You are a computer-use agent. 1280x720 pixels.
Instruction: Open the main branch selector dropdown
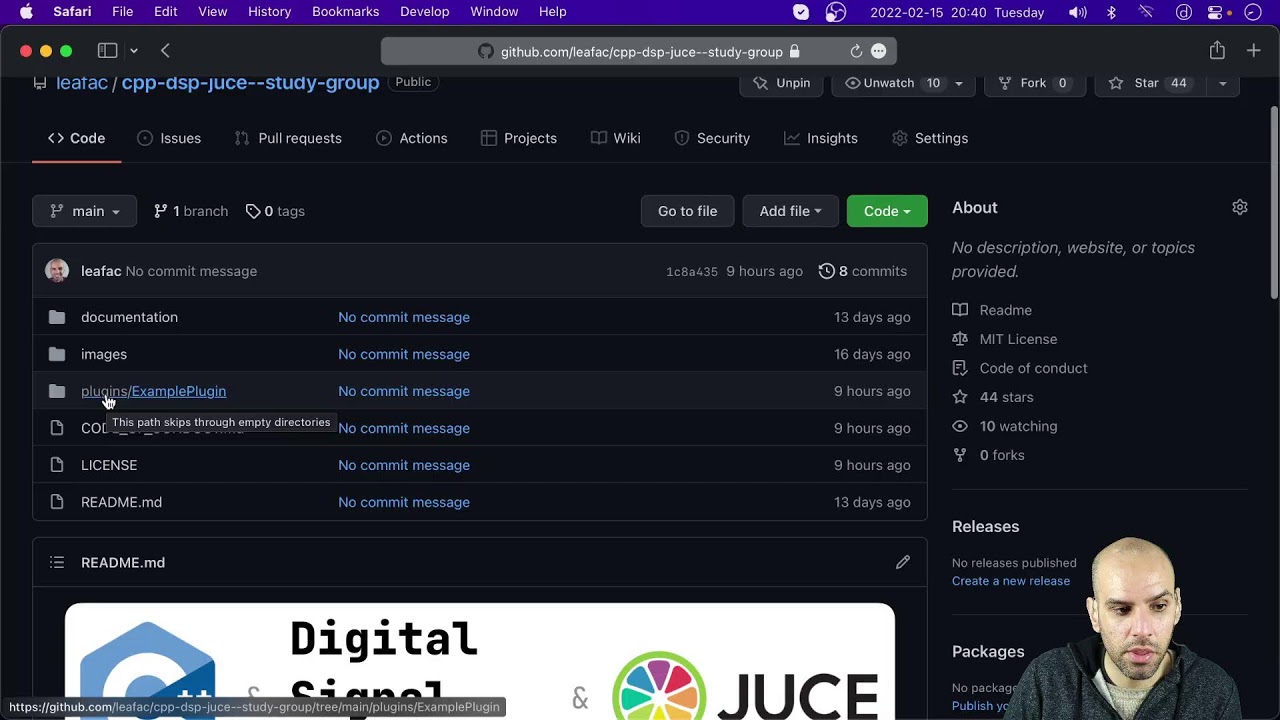click(x=84, y=211)
